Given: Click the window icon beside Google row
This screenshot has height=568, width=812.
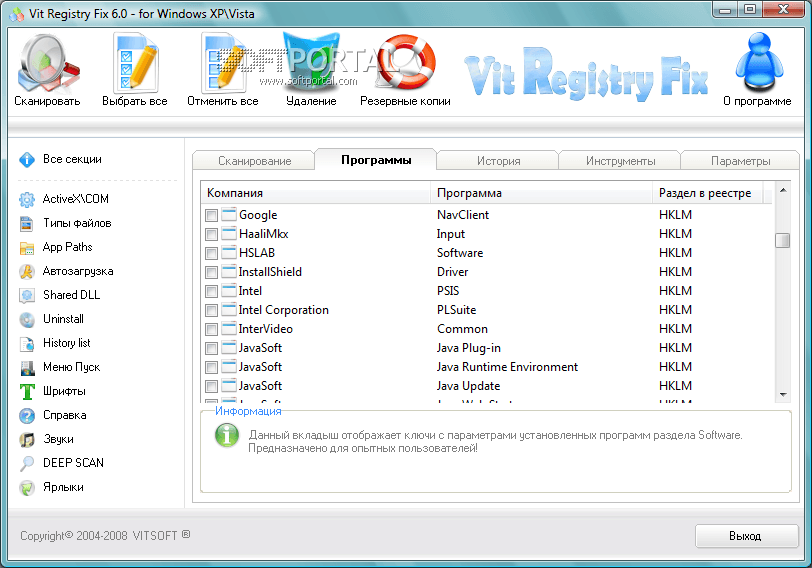Looking at the screenshot, I should click(x=229, y=214).
